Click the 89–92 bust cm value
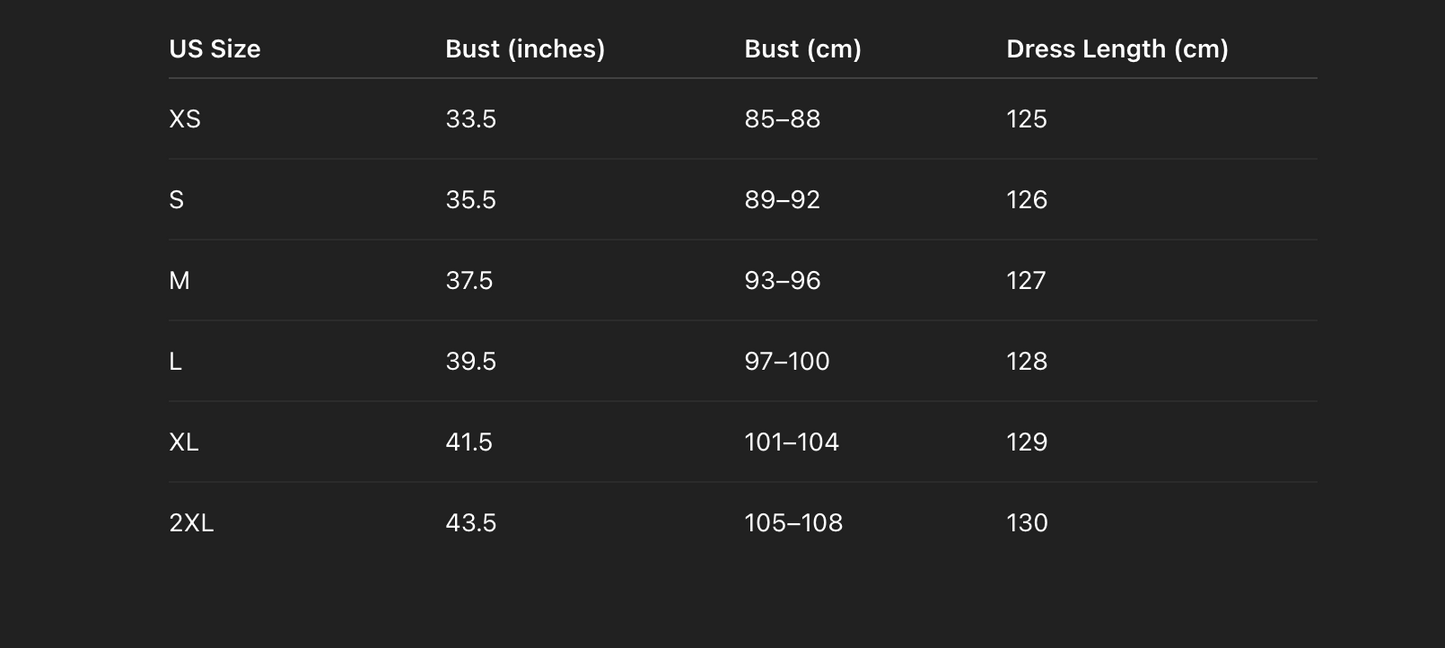Viewport: 1445px width, 648px height. [x=782, y=200]
